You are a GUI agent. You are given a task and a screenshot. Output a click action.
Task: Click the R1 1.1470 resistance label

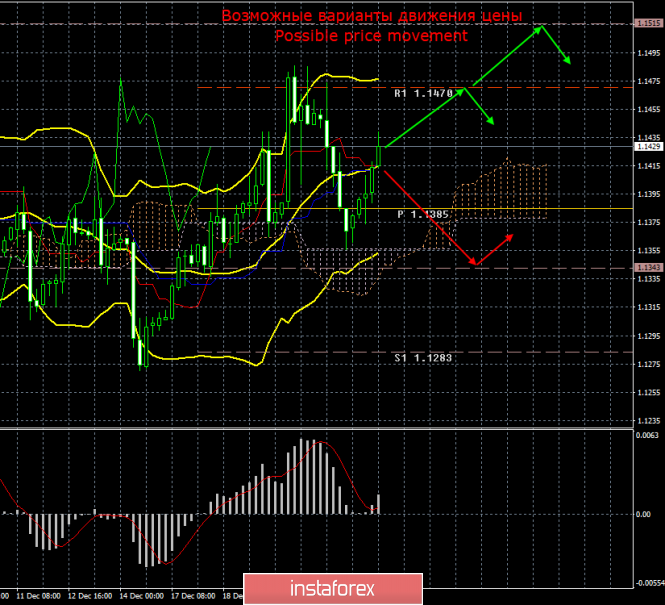point(423,93)
